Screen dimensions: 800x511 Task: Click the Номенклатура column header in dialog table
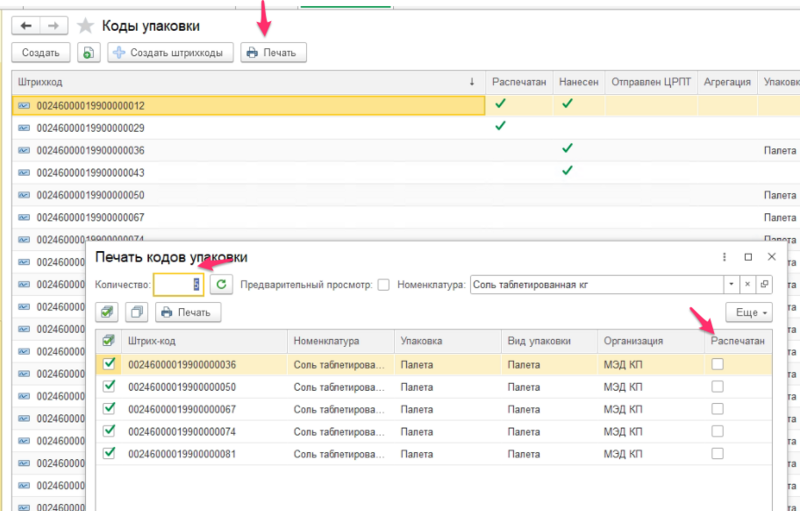click(x=341, y=341)
